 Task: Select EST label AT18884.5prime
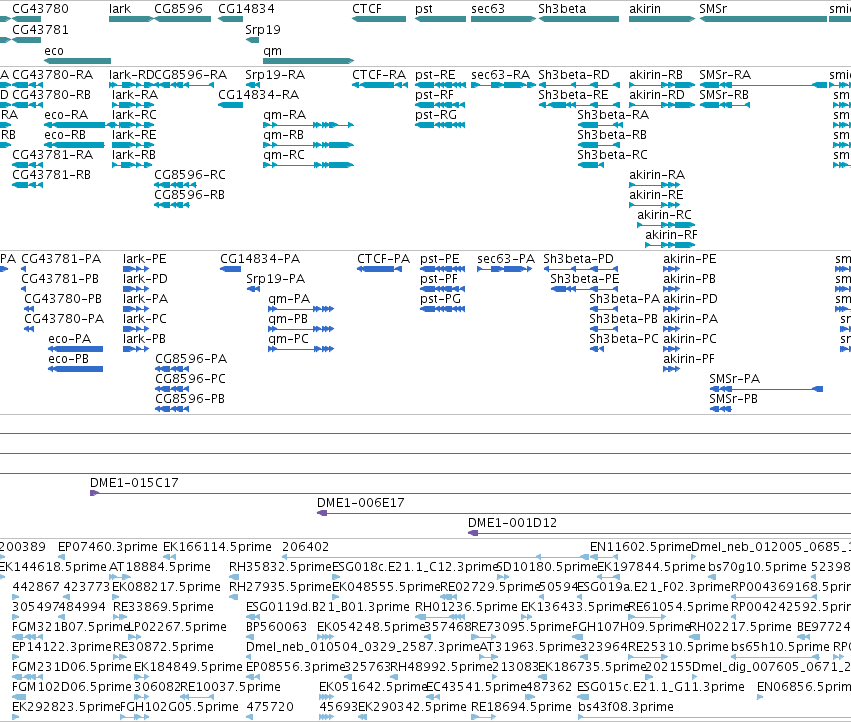pyautogui.click(x=160, y=567)
